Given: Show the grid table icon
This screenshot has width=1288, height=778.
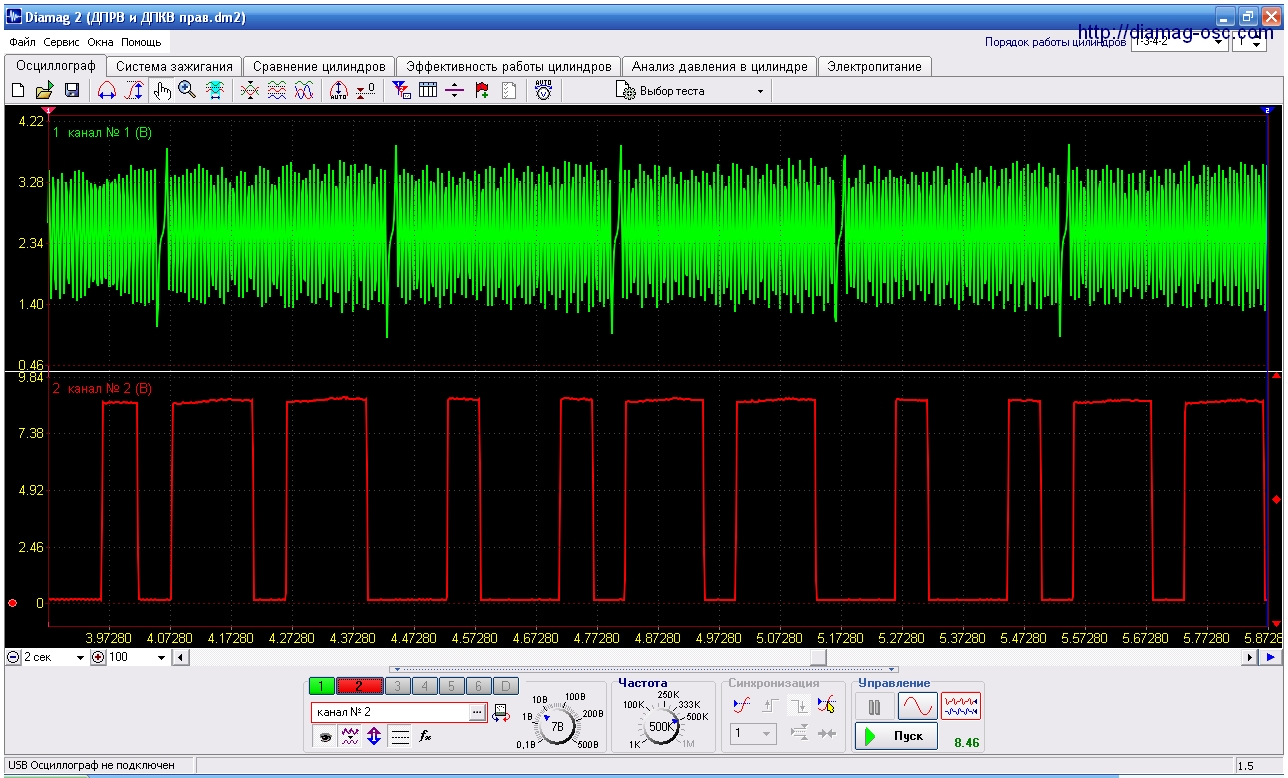Looking at the screenshot, I should click(x=428, y=91).
